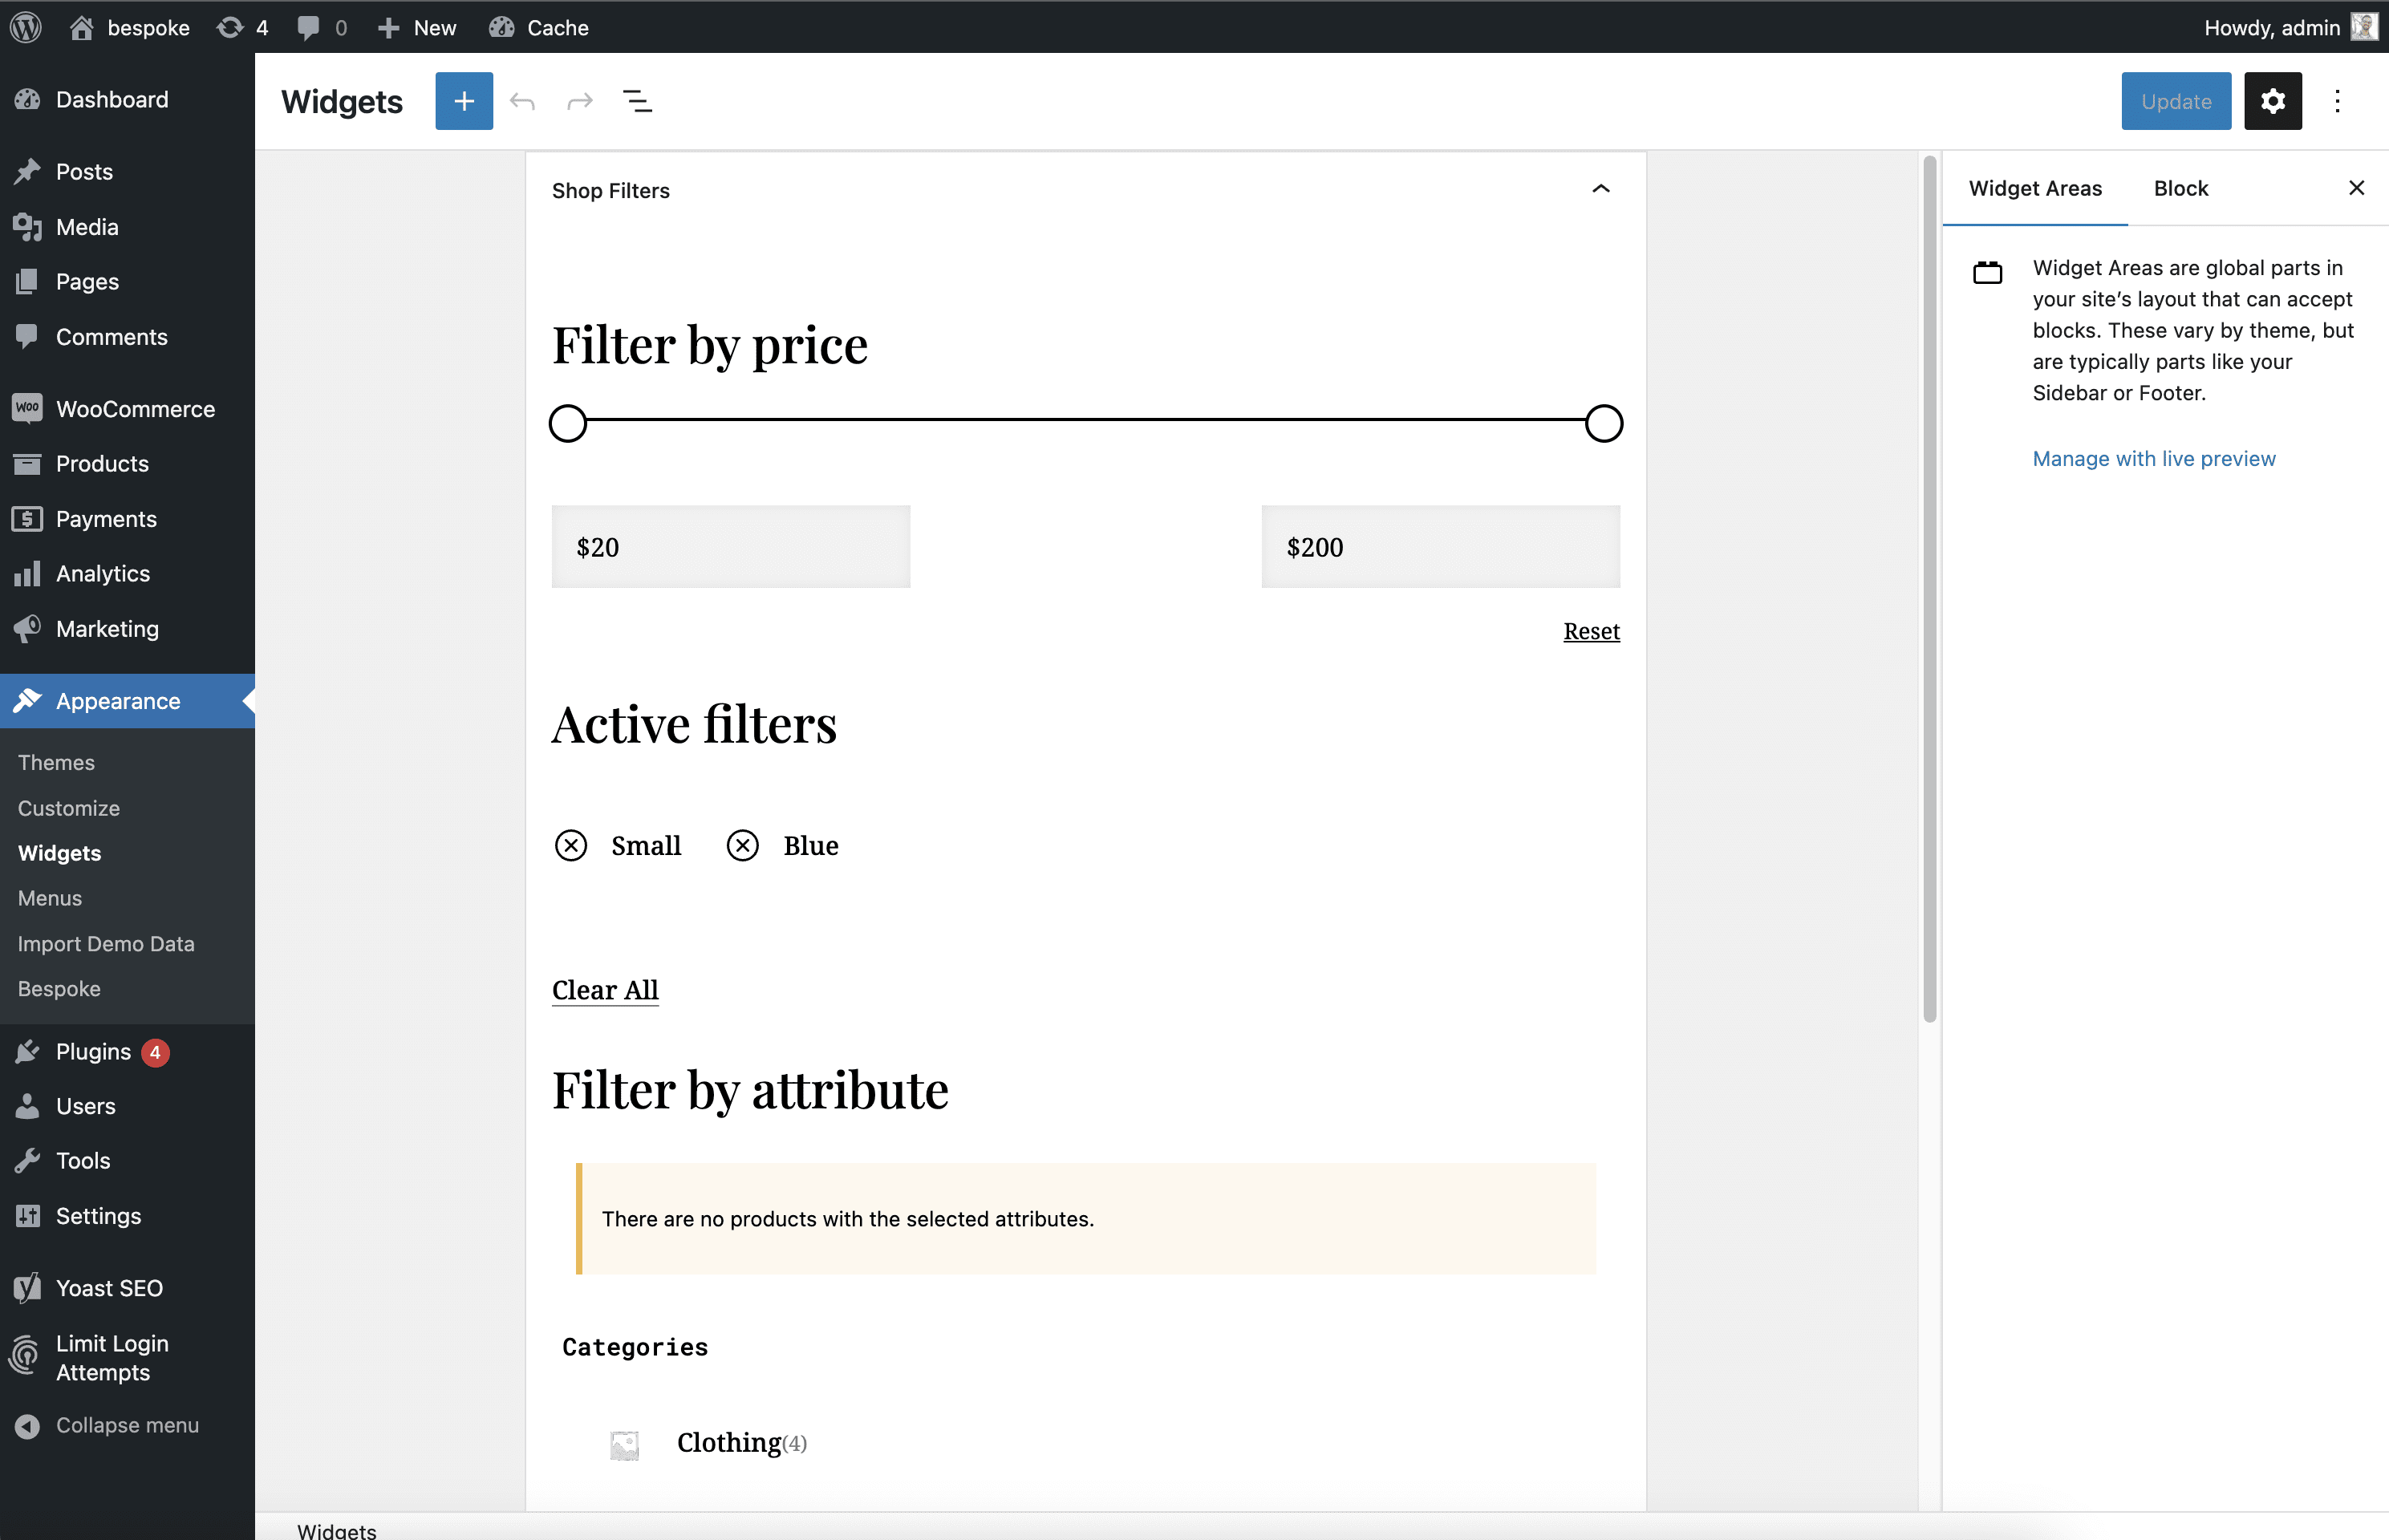Open Manage with live preview

2154,459
